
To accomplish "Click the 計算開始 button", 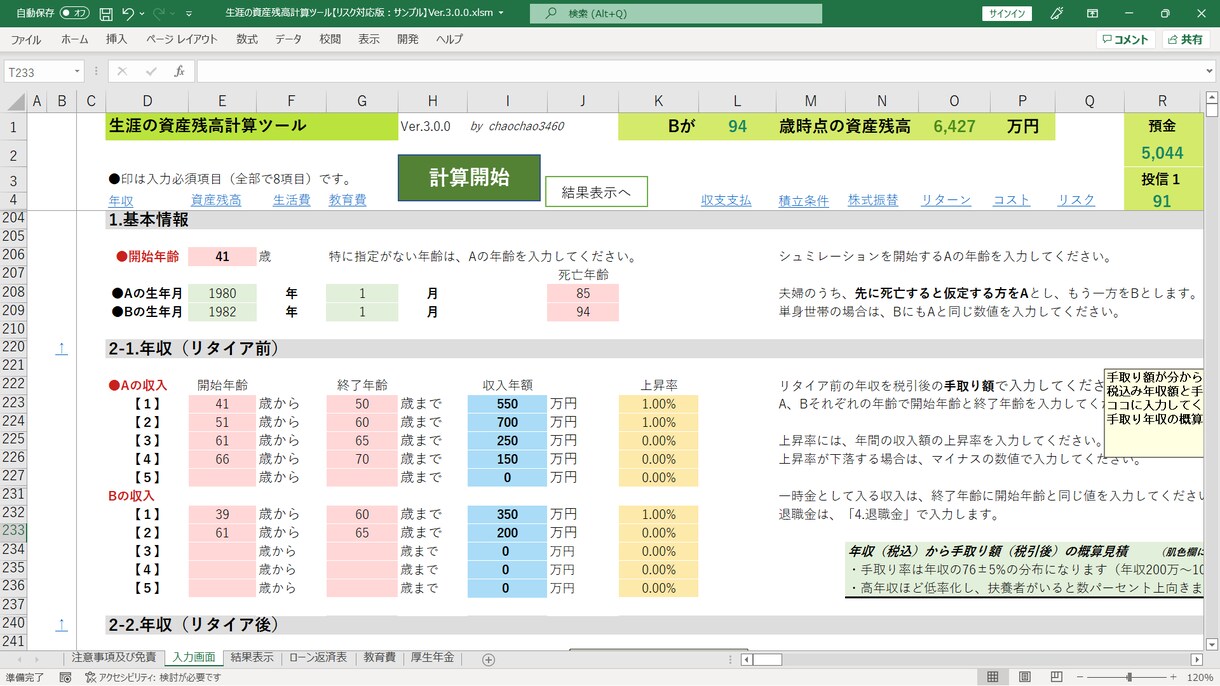I will click(x=469, y=178).
